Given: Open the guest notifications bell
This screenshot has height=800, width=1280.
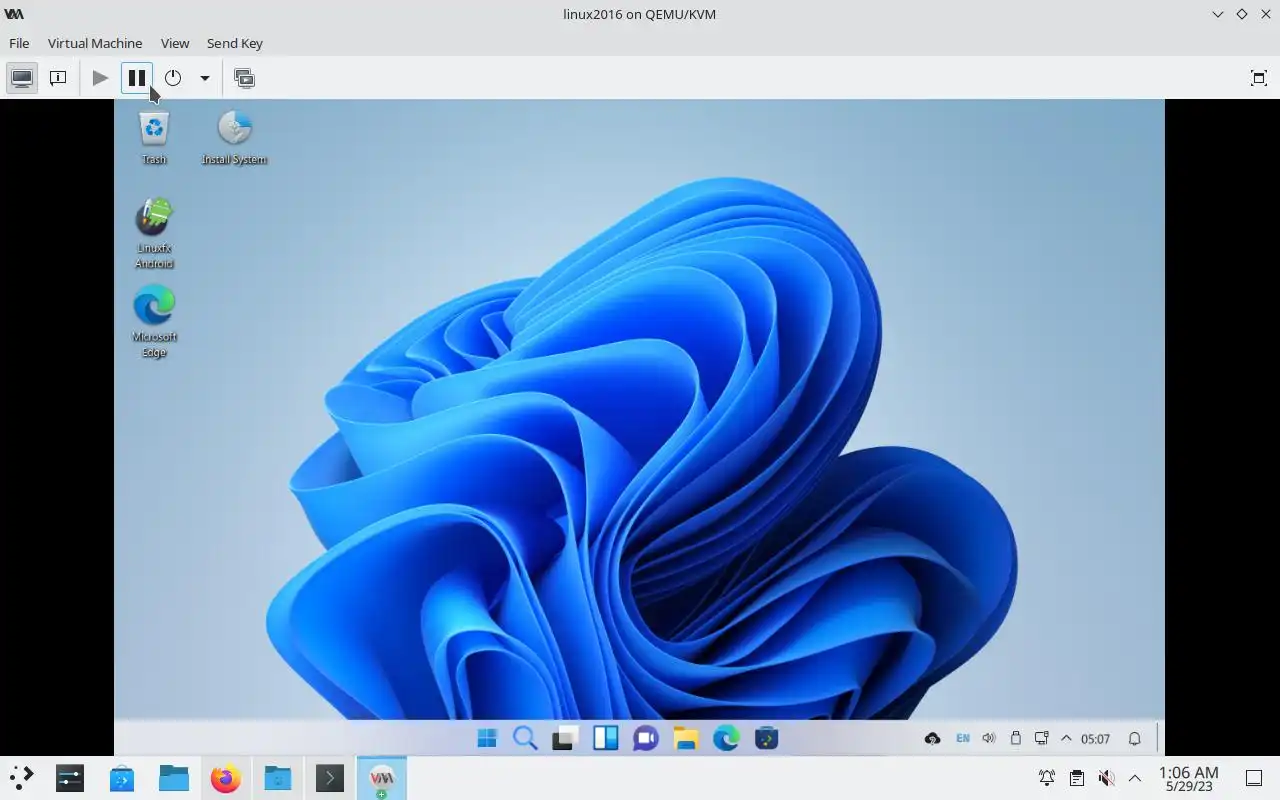Looking at the screenshot, I should 1135,739.
